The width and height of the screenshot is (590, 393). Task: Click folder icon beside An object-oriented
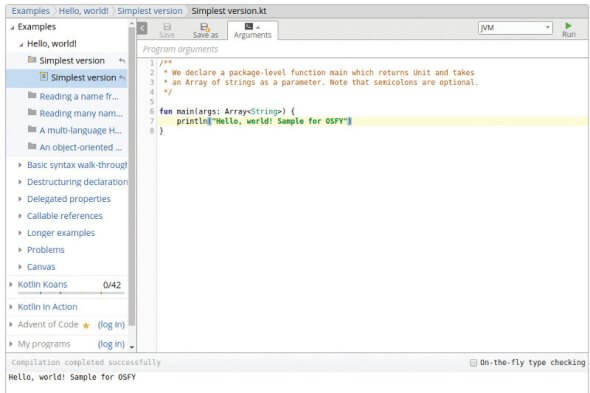pos(32,146)
